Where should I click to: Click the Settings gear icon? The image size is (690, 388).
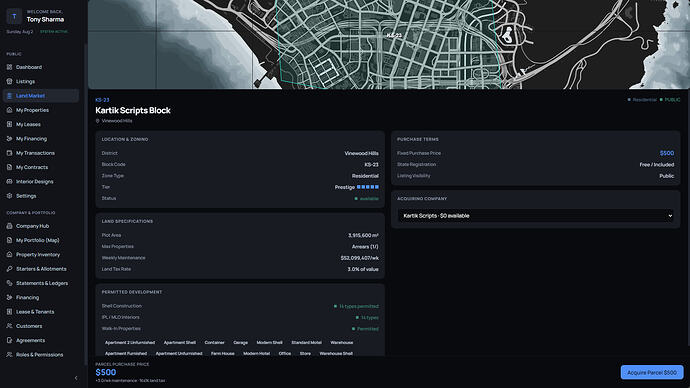[9, 196]
